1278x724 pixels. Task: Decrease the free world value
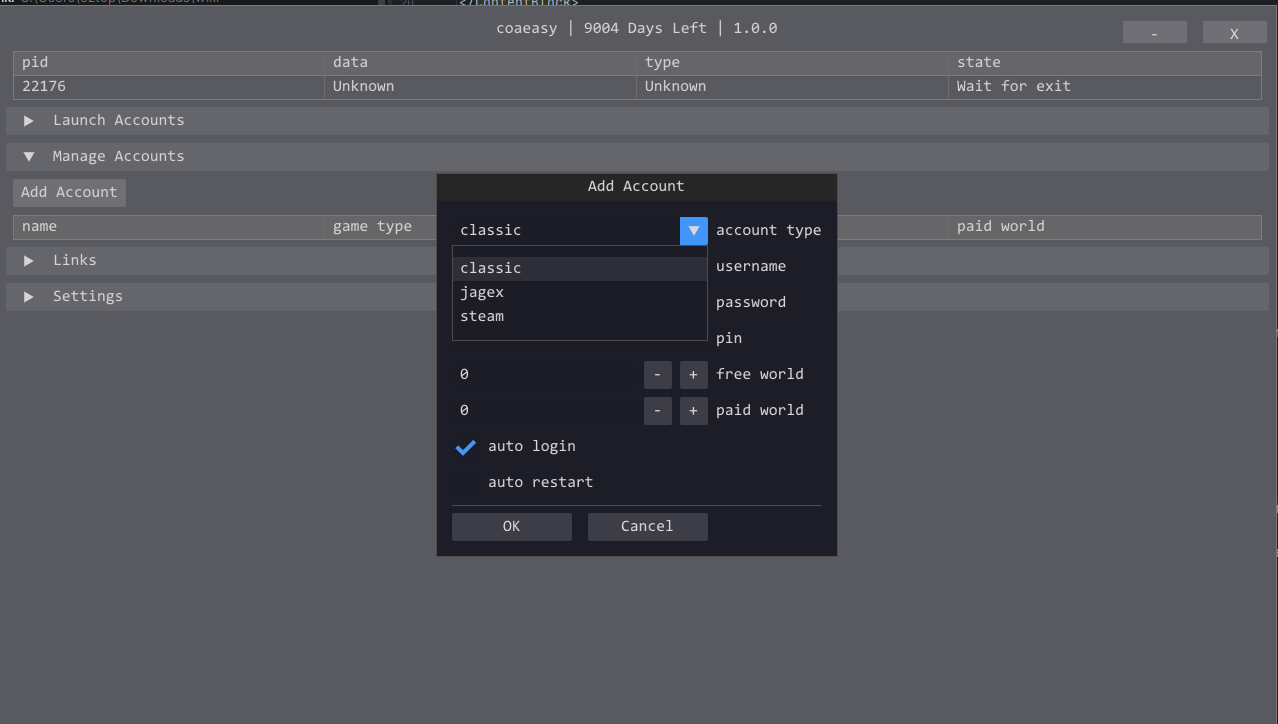coord(658,374)
